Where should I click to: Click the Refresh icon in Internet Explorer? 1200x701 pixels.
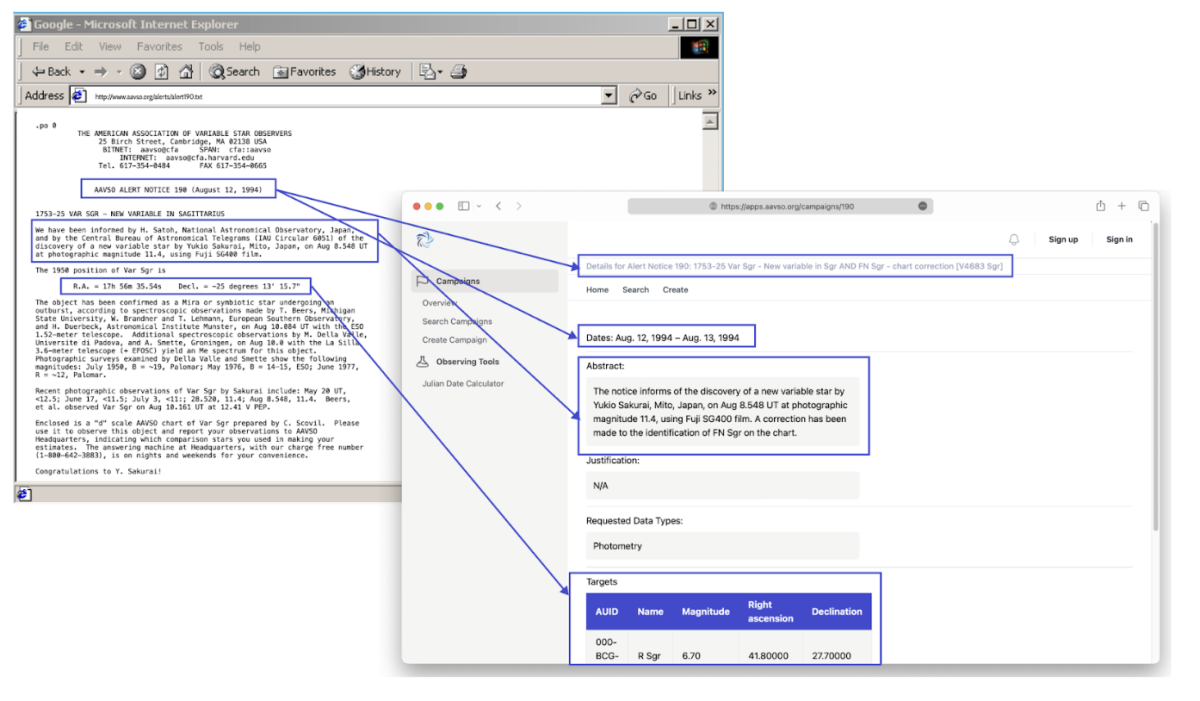point(161,72)
